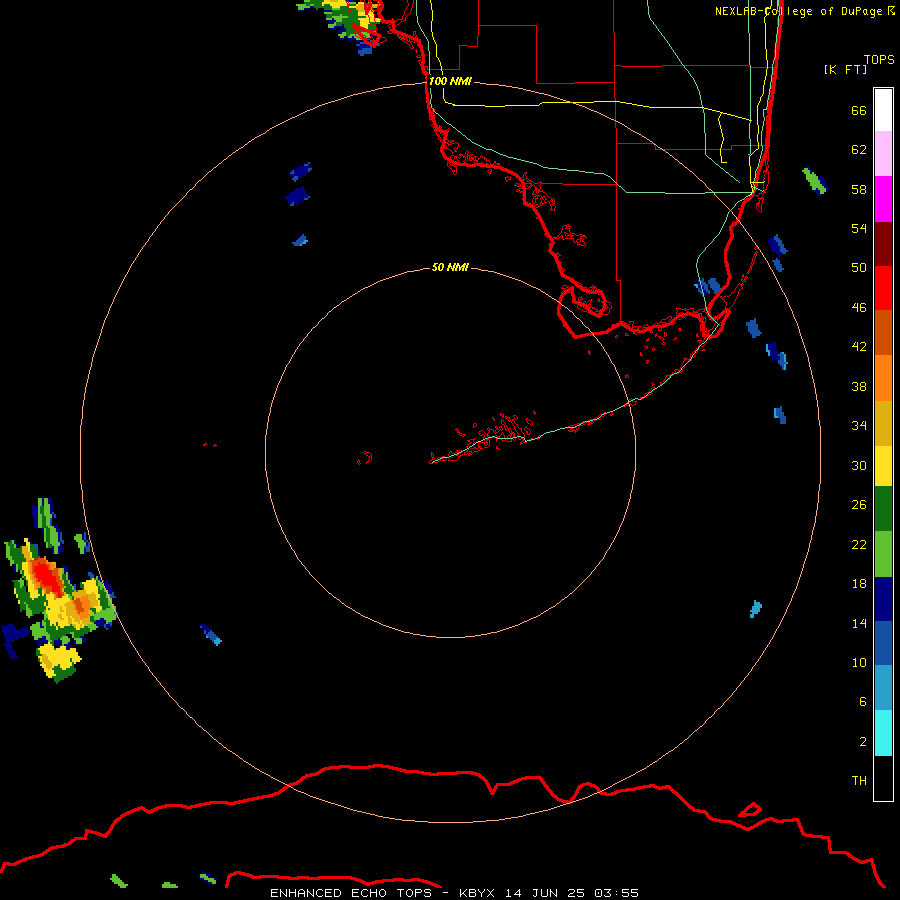
Task: Click the 18 legend value
Action: [x=859, y=584]
